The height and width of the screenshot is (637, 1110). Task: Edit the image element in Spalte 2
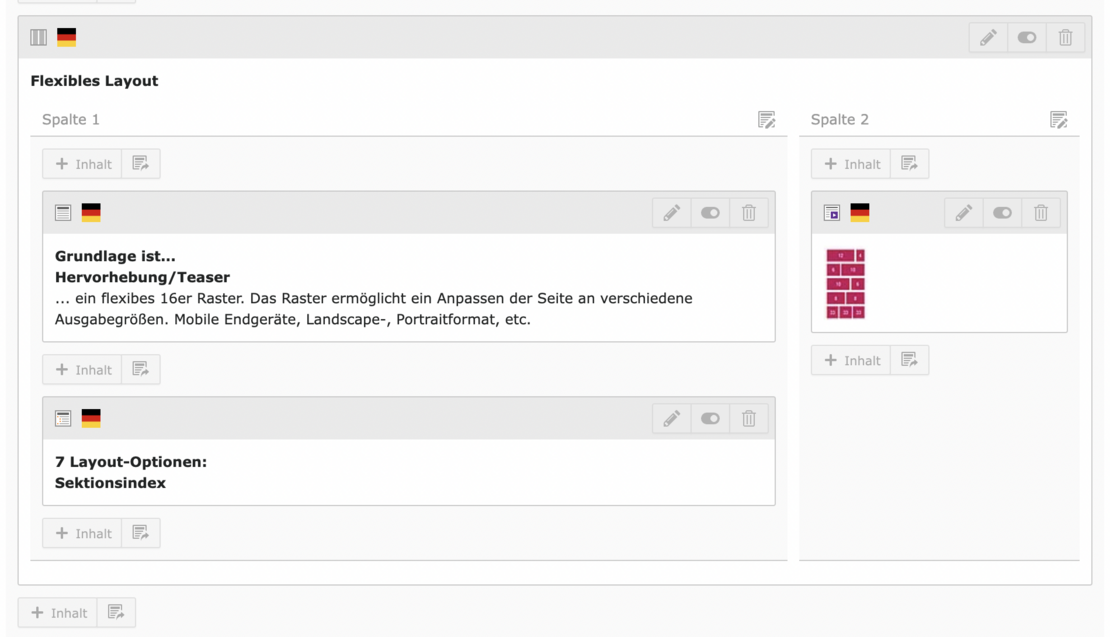(x=964, y=213)
